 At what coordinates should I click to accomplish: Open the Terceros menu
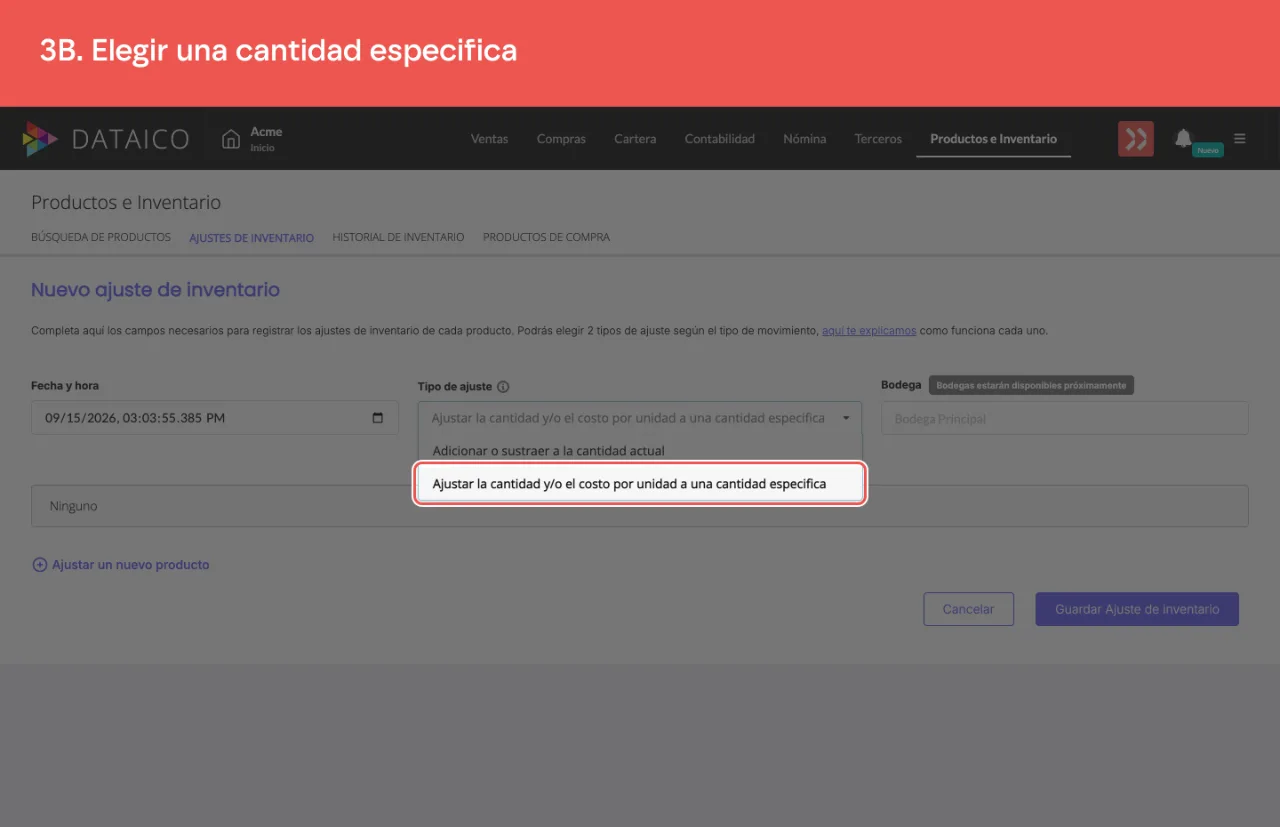click(x=878, y=139)
